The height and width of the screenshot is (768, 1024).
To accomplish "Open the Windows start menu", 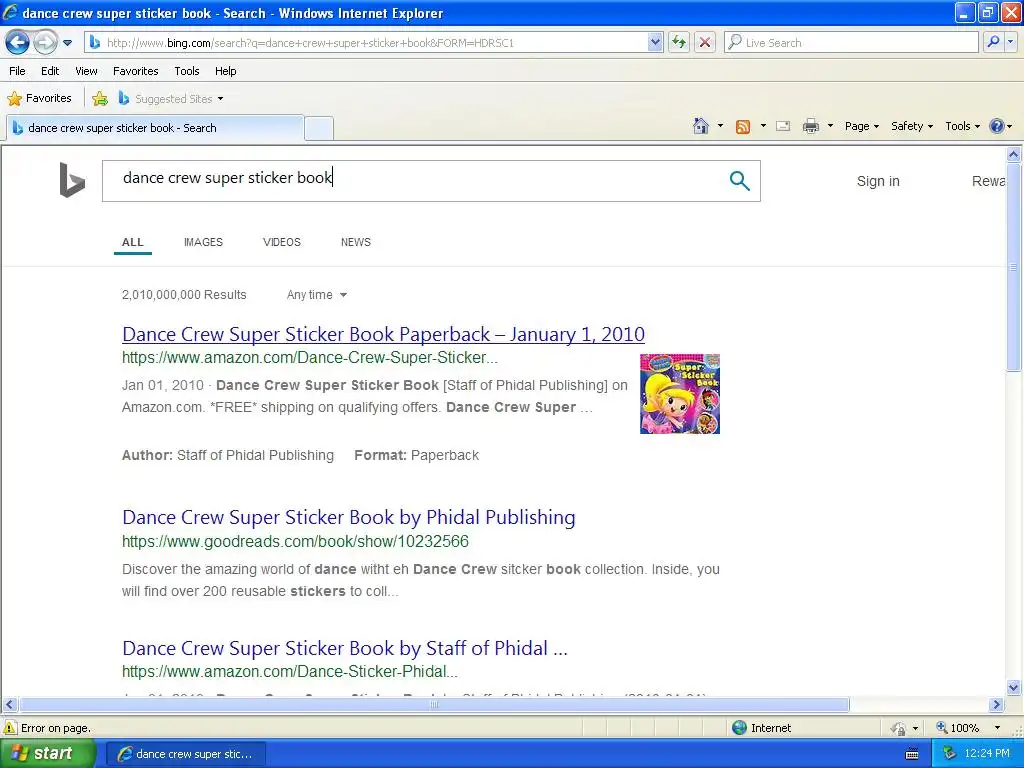I will tap(46, 754).
